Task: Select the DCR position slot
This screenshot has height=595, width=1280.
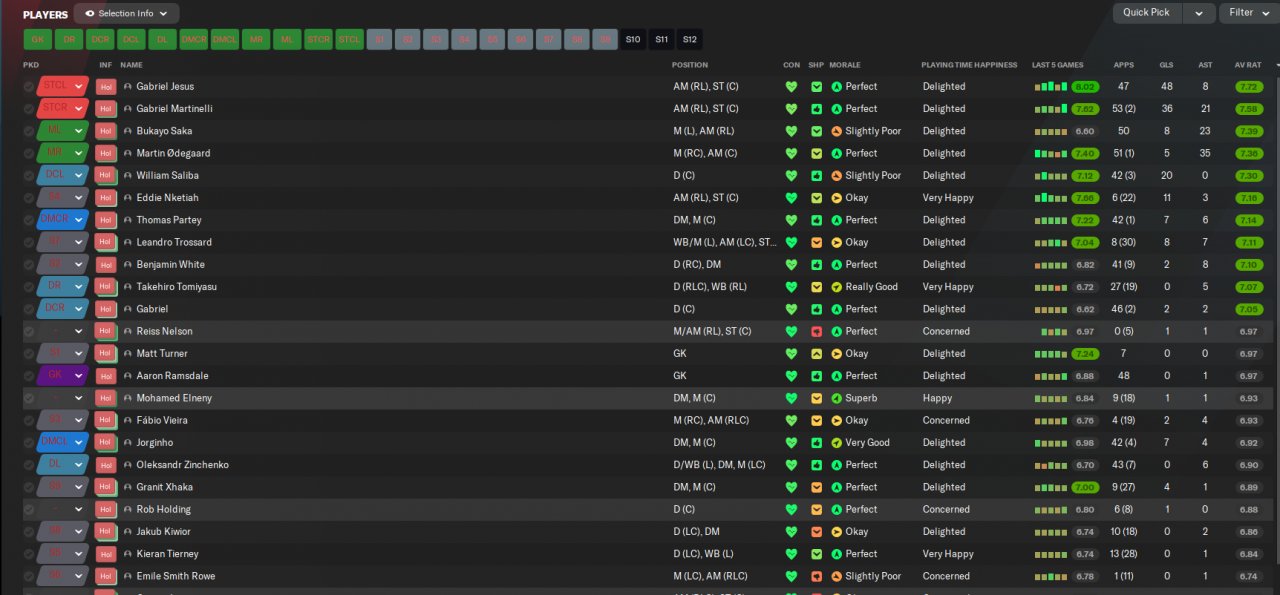Action: pos(100,40)
